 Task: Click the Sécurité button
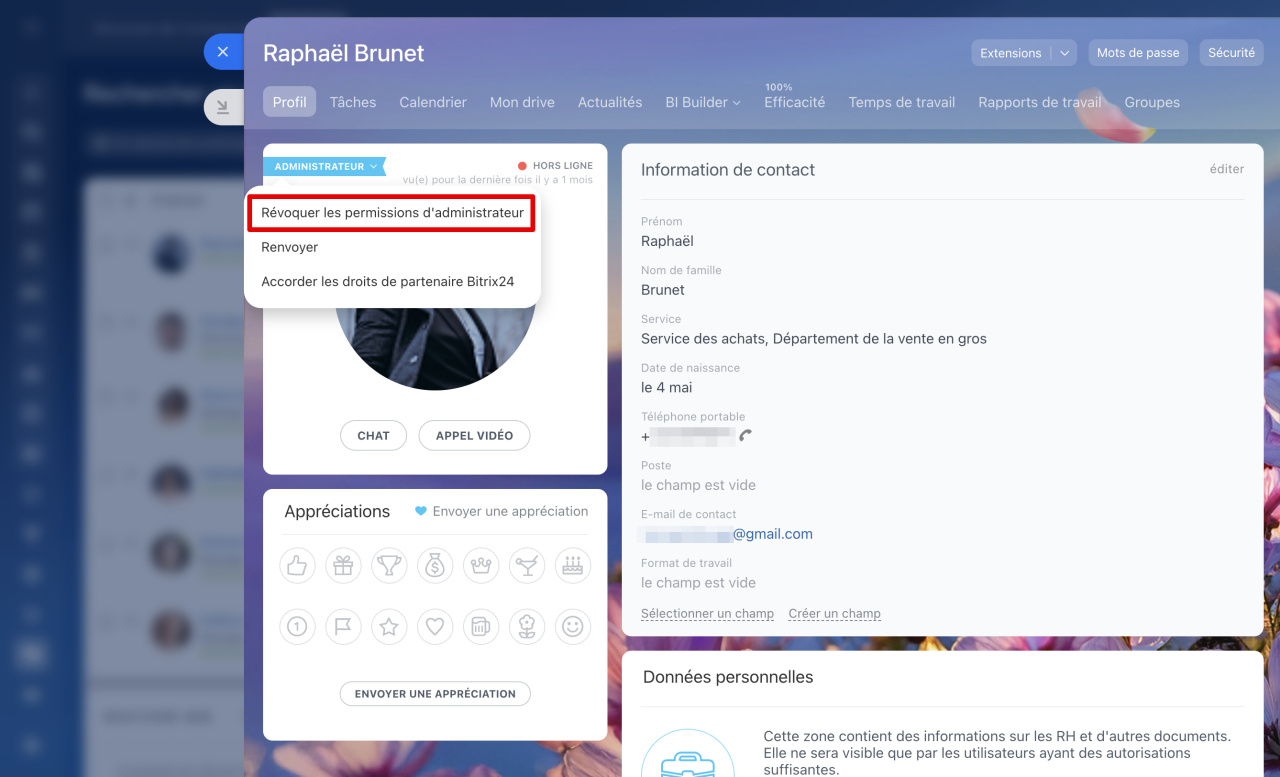pos(1231,53)
